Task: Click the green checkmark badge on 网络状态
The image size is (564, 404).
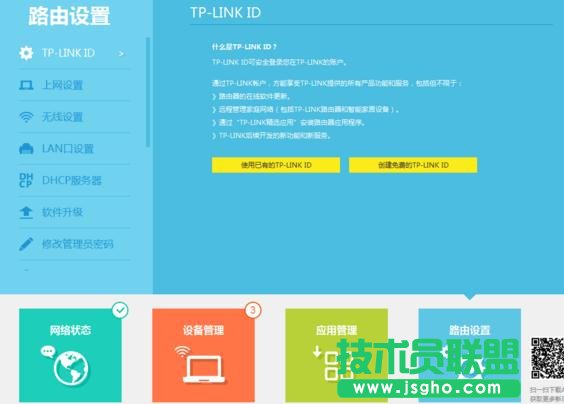Action: (x=120, y=310)
